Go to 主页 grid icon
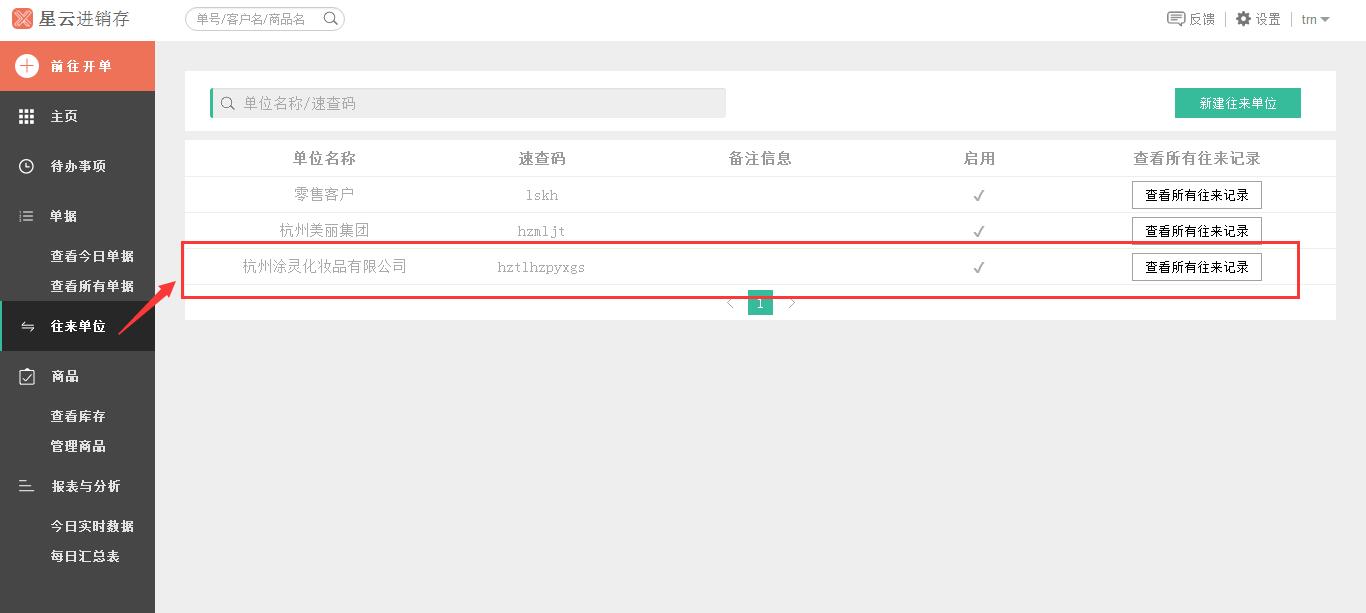Viewport: 1366px width, 613px height. [x=27, y=117]
